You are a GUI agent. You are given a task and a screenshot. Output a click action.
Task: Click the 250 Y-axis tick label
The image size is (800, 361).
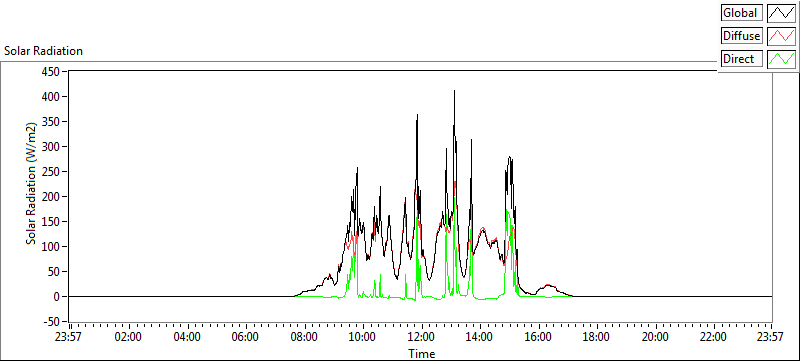coord(52,172)
